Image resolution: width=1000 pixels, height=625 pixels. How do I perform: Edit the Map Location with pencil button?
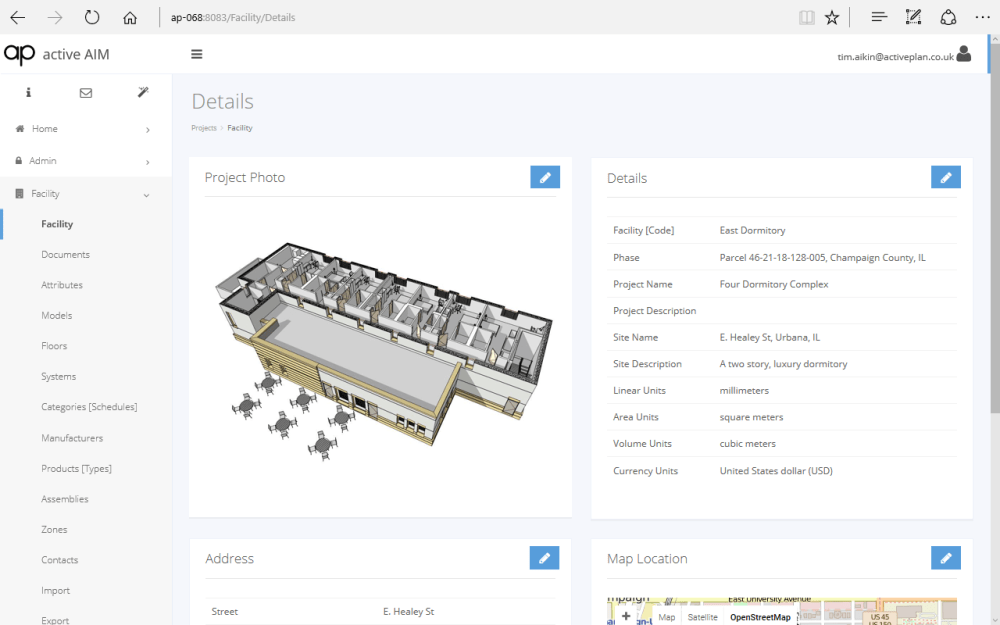[945, 558]
